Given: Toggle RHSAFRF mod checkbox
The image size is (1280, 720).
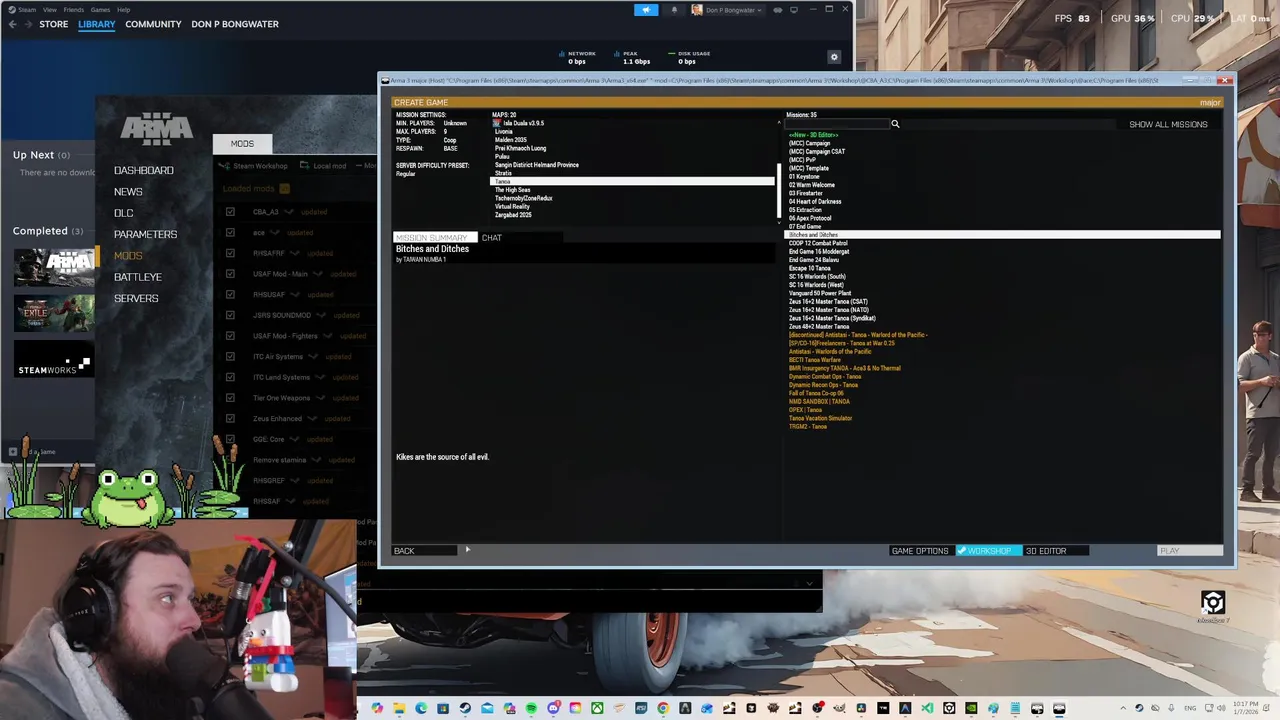Looking at the screenshot, I should point(230,253).
